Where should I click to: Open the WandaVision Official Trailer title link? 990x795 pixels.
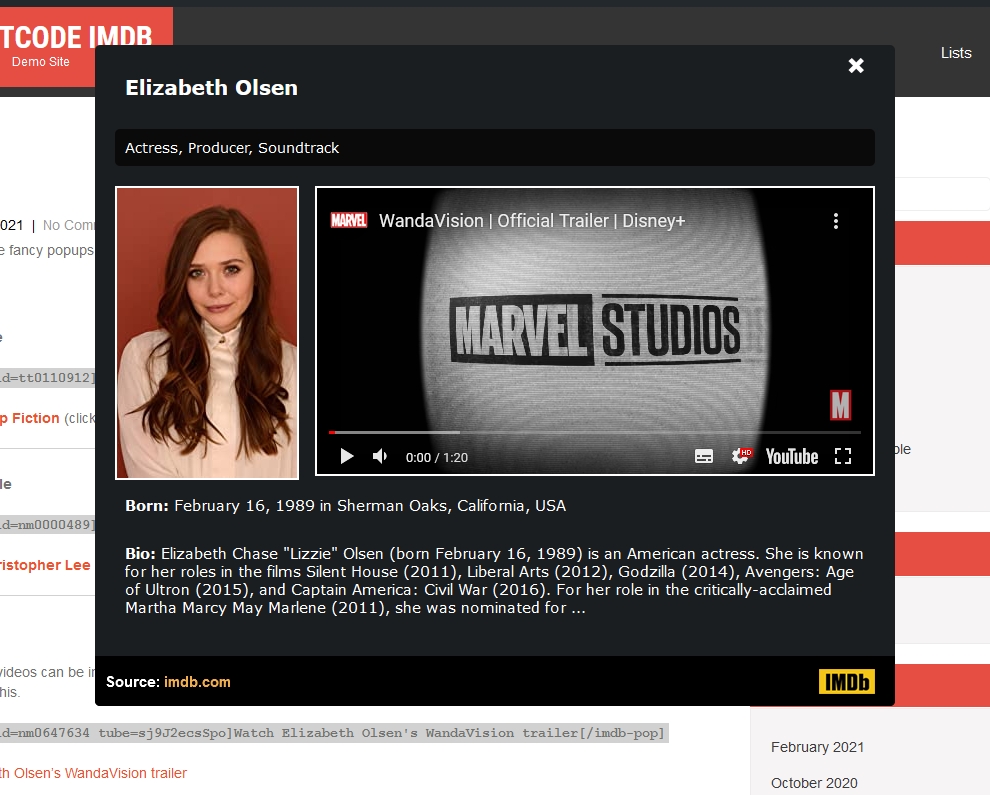tap(532, 220)
